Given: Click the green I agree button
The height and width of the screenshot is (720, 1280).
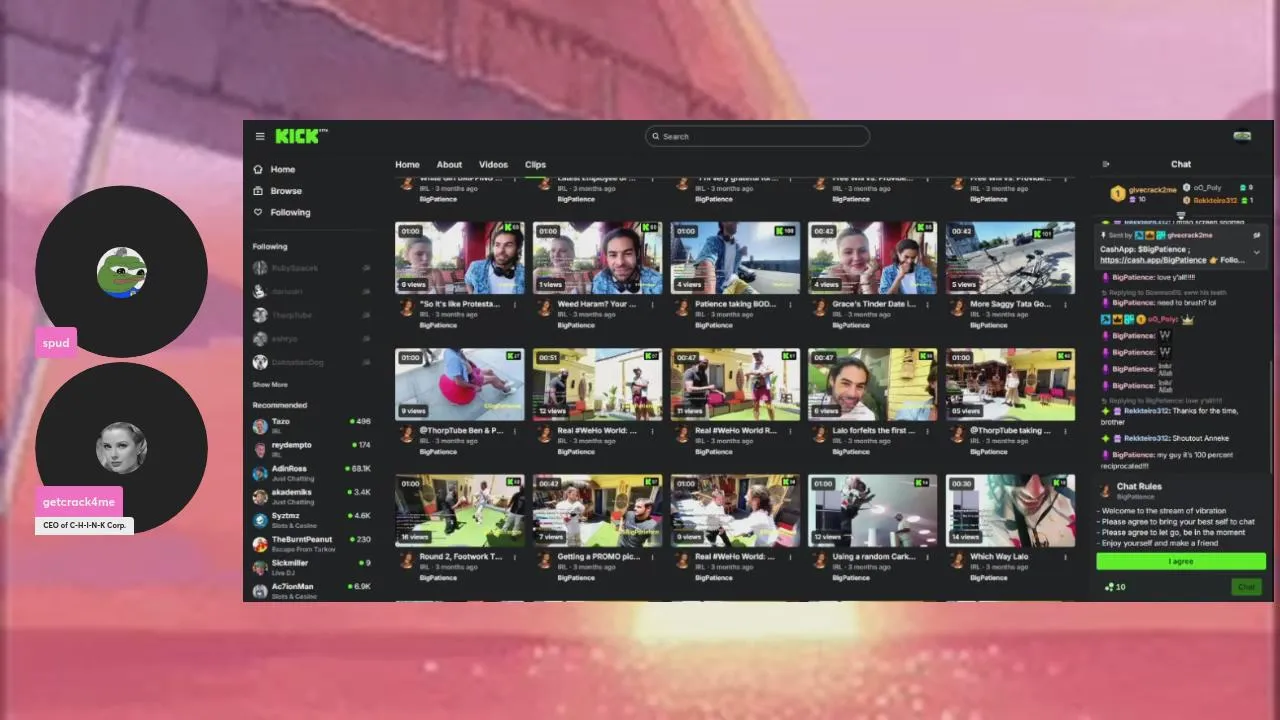Looking at the screenshot, I should 1181,561.
